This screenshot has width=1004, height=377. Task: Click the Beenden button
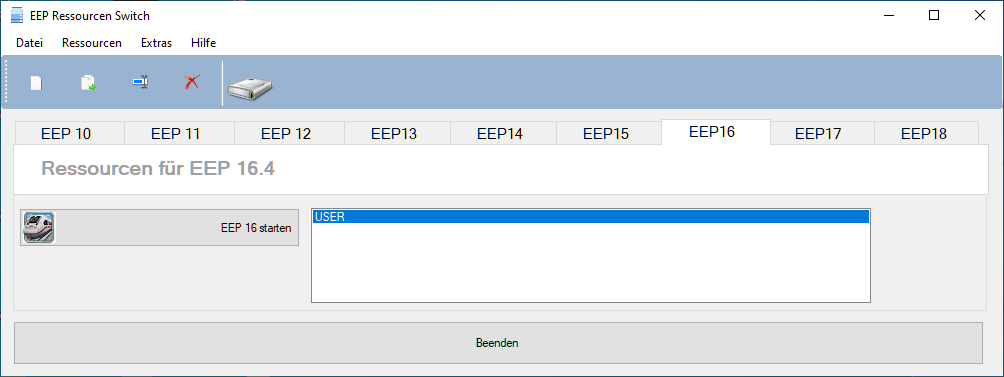pyautogui.click(x=498, y=343)
